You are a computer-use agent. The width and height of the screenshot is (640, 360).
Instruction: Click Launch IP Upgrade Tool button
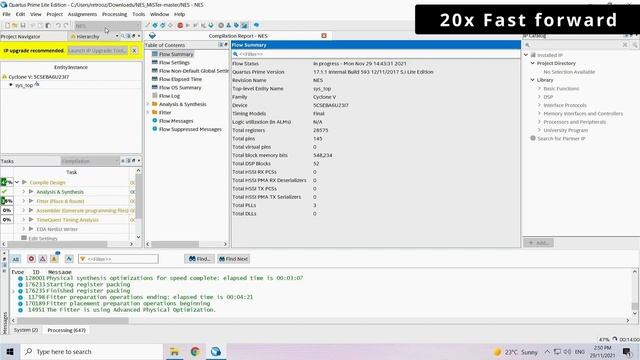click(x=98, y=51)
